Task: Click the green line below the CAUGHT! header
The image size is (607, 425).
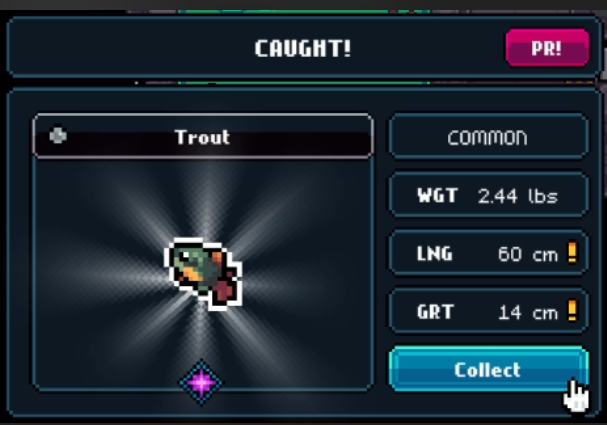Action: (304, 83)
